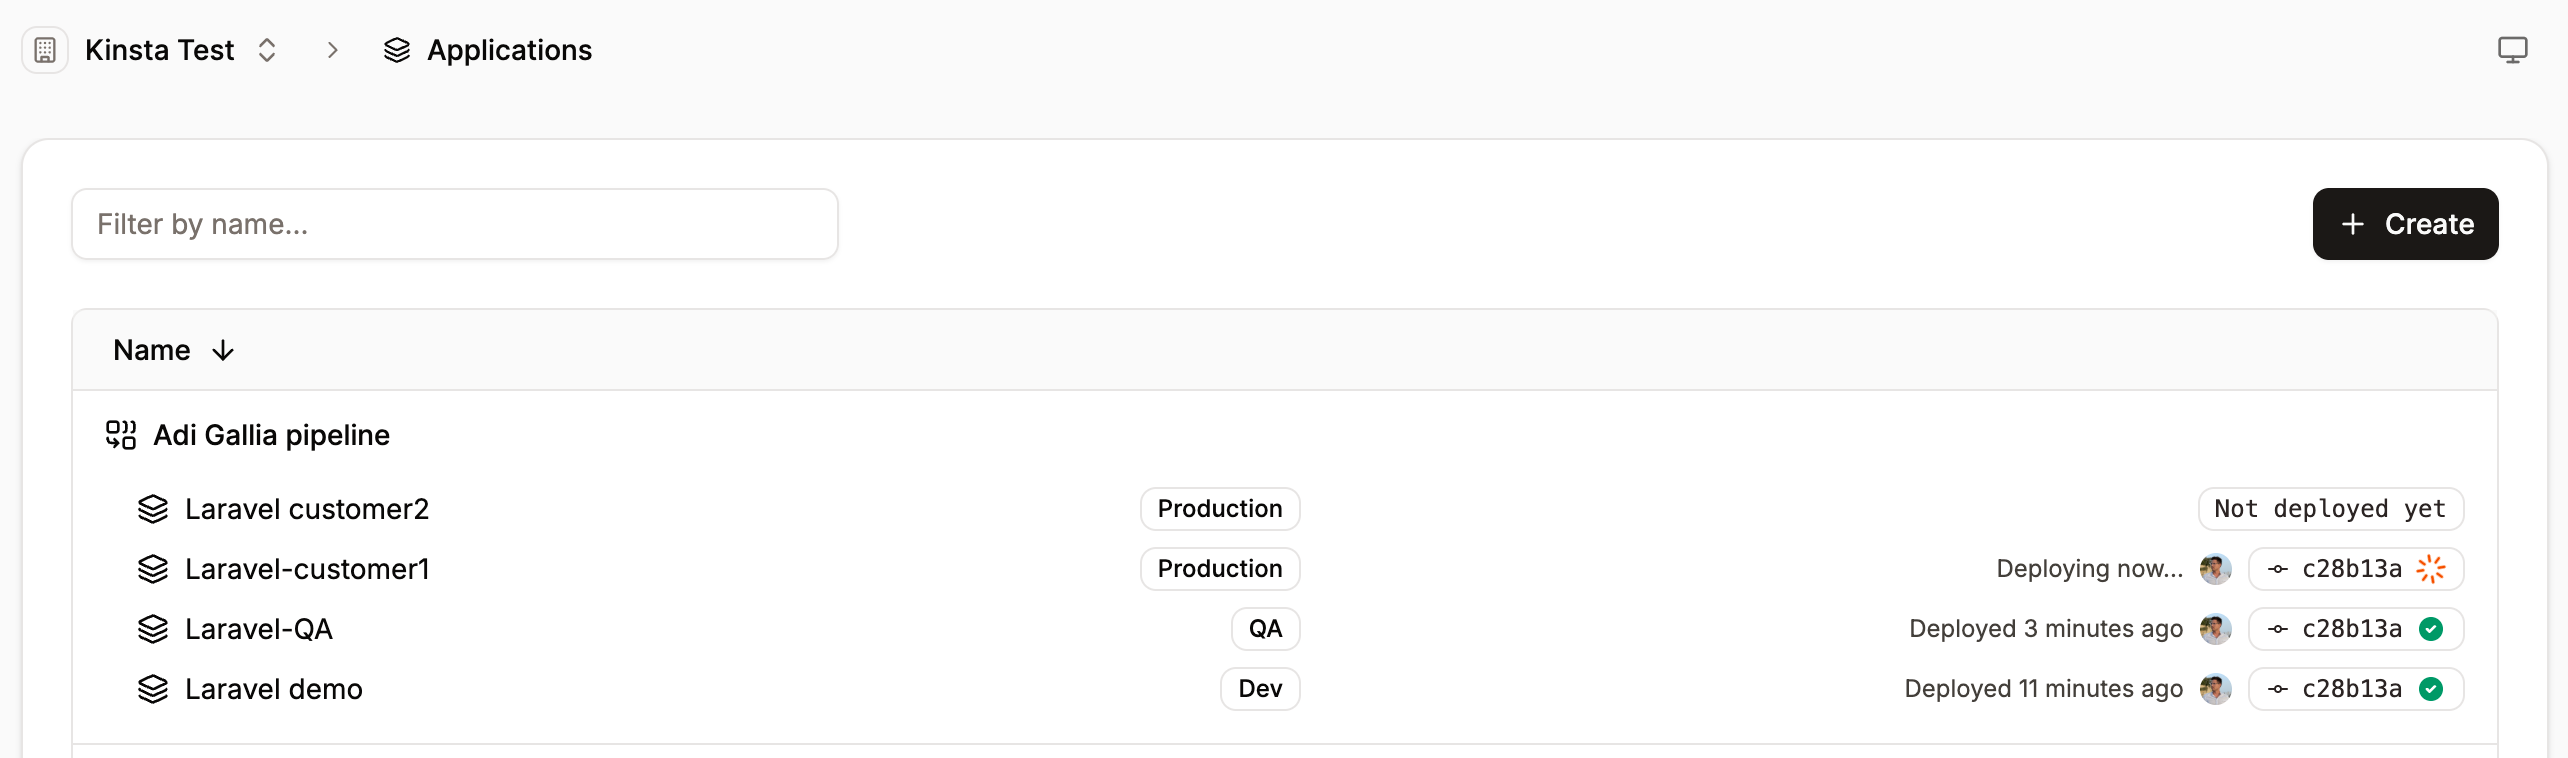Click the plus icon in Create button
The image size is (2568, 758).
(x=2353, y=224)
